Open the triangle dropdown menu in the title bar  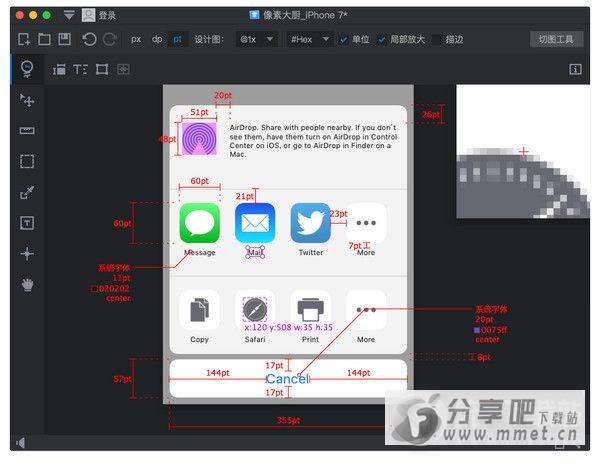(69, 15)
